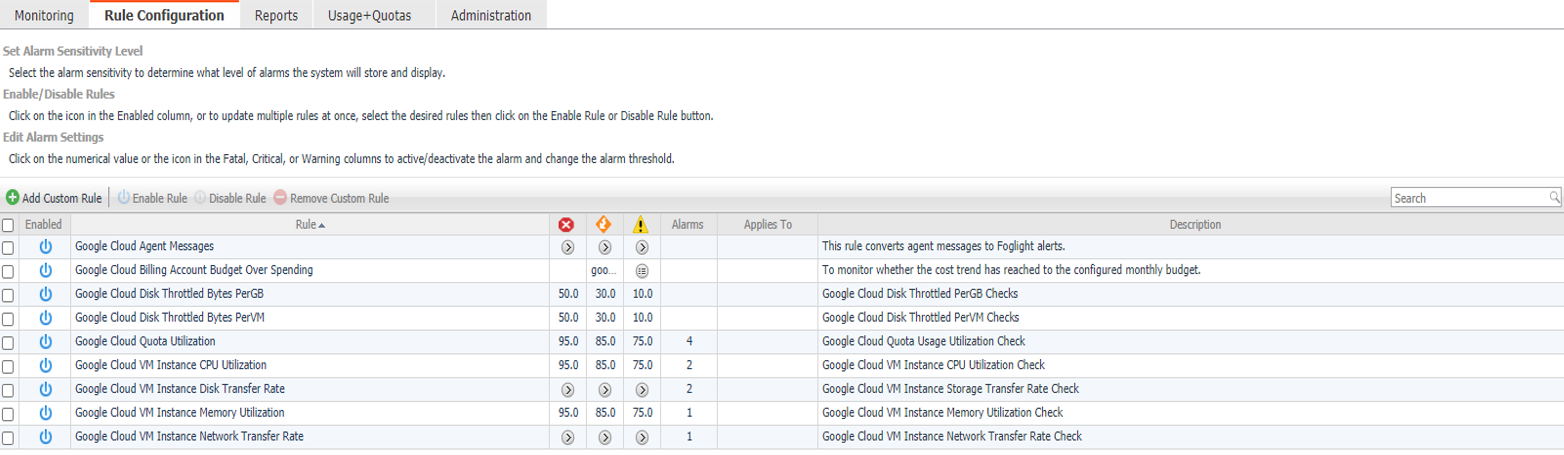Viewport: 1564px width, 455px height.
Task: Edit the 75.0 Warning threshold for Memory Utilization
Action: [x=642, y=413]
